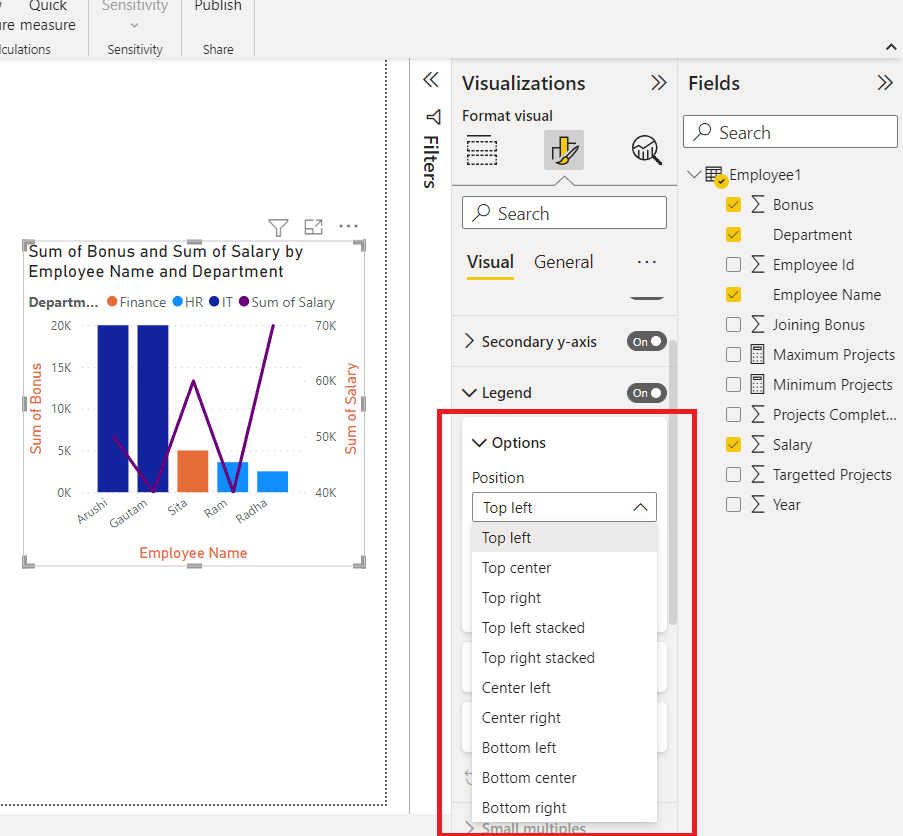The width and height of the screenshot is (903, 836).
Task: Click the light blue HR legend marker
Action: (178, 301)
